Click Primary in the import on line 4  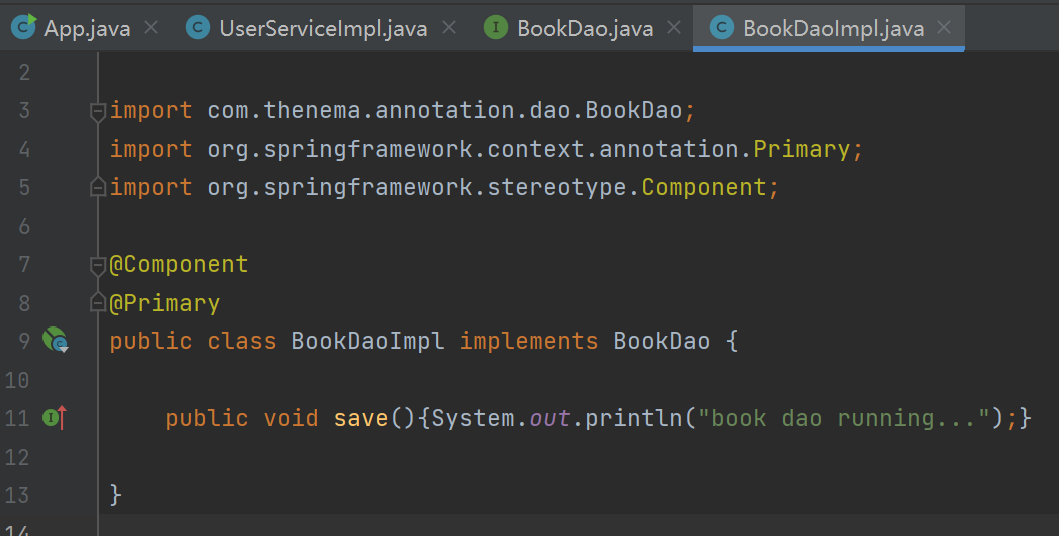[802, 149]
